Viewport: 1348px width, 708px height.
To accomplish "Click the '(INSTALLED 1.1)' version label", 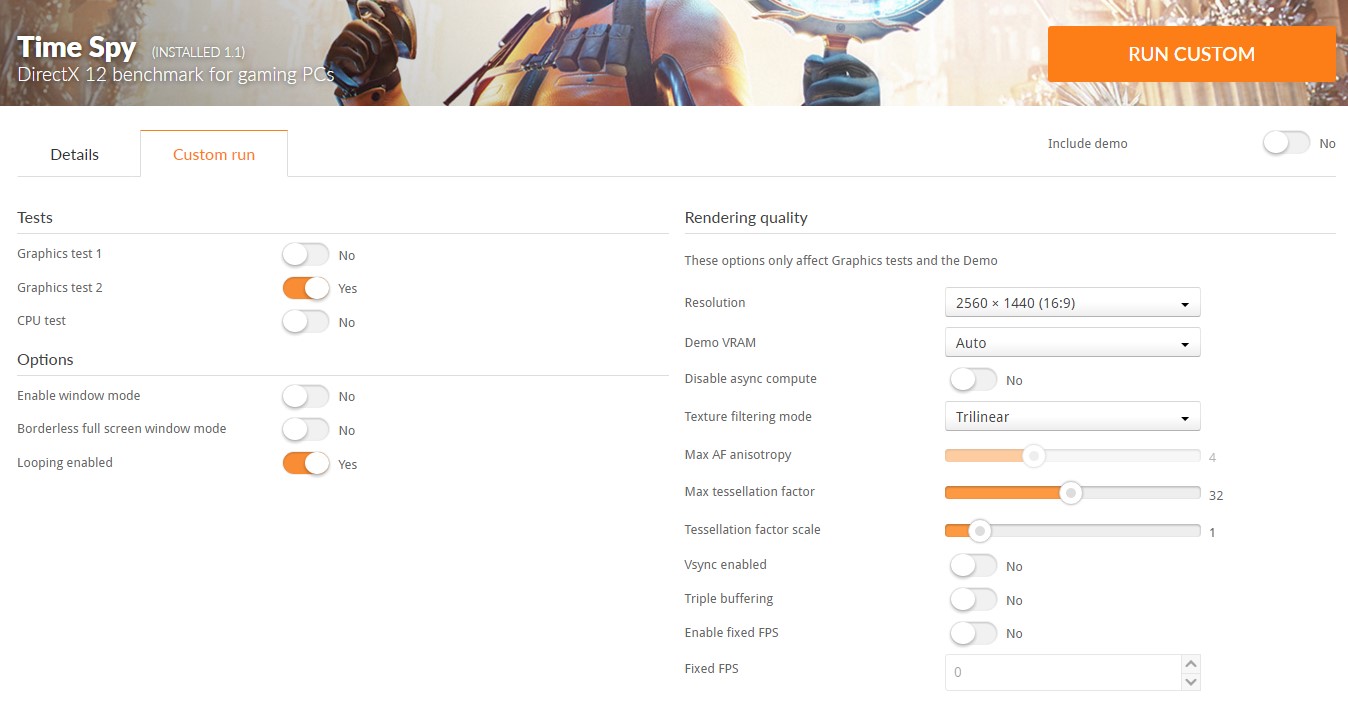I will (x=198, y=52).
